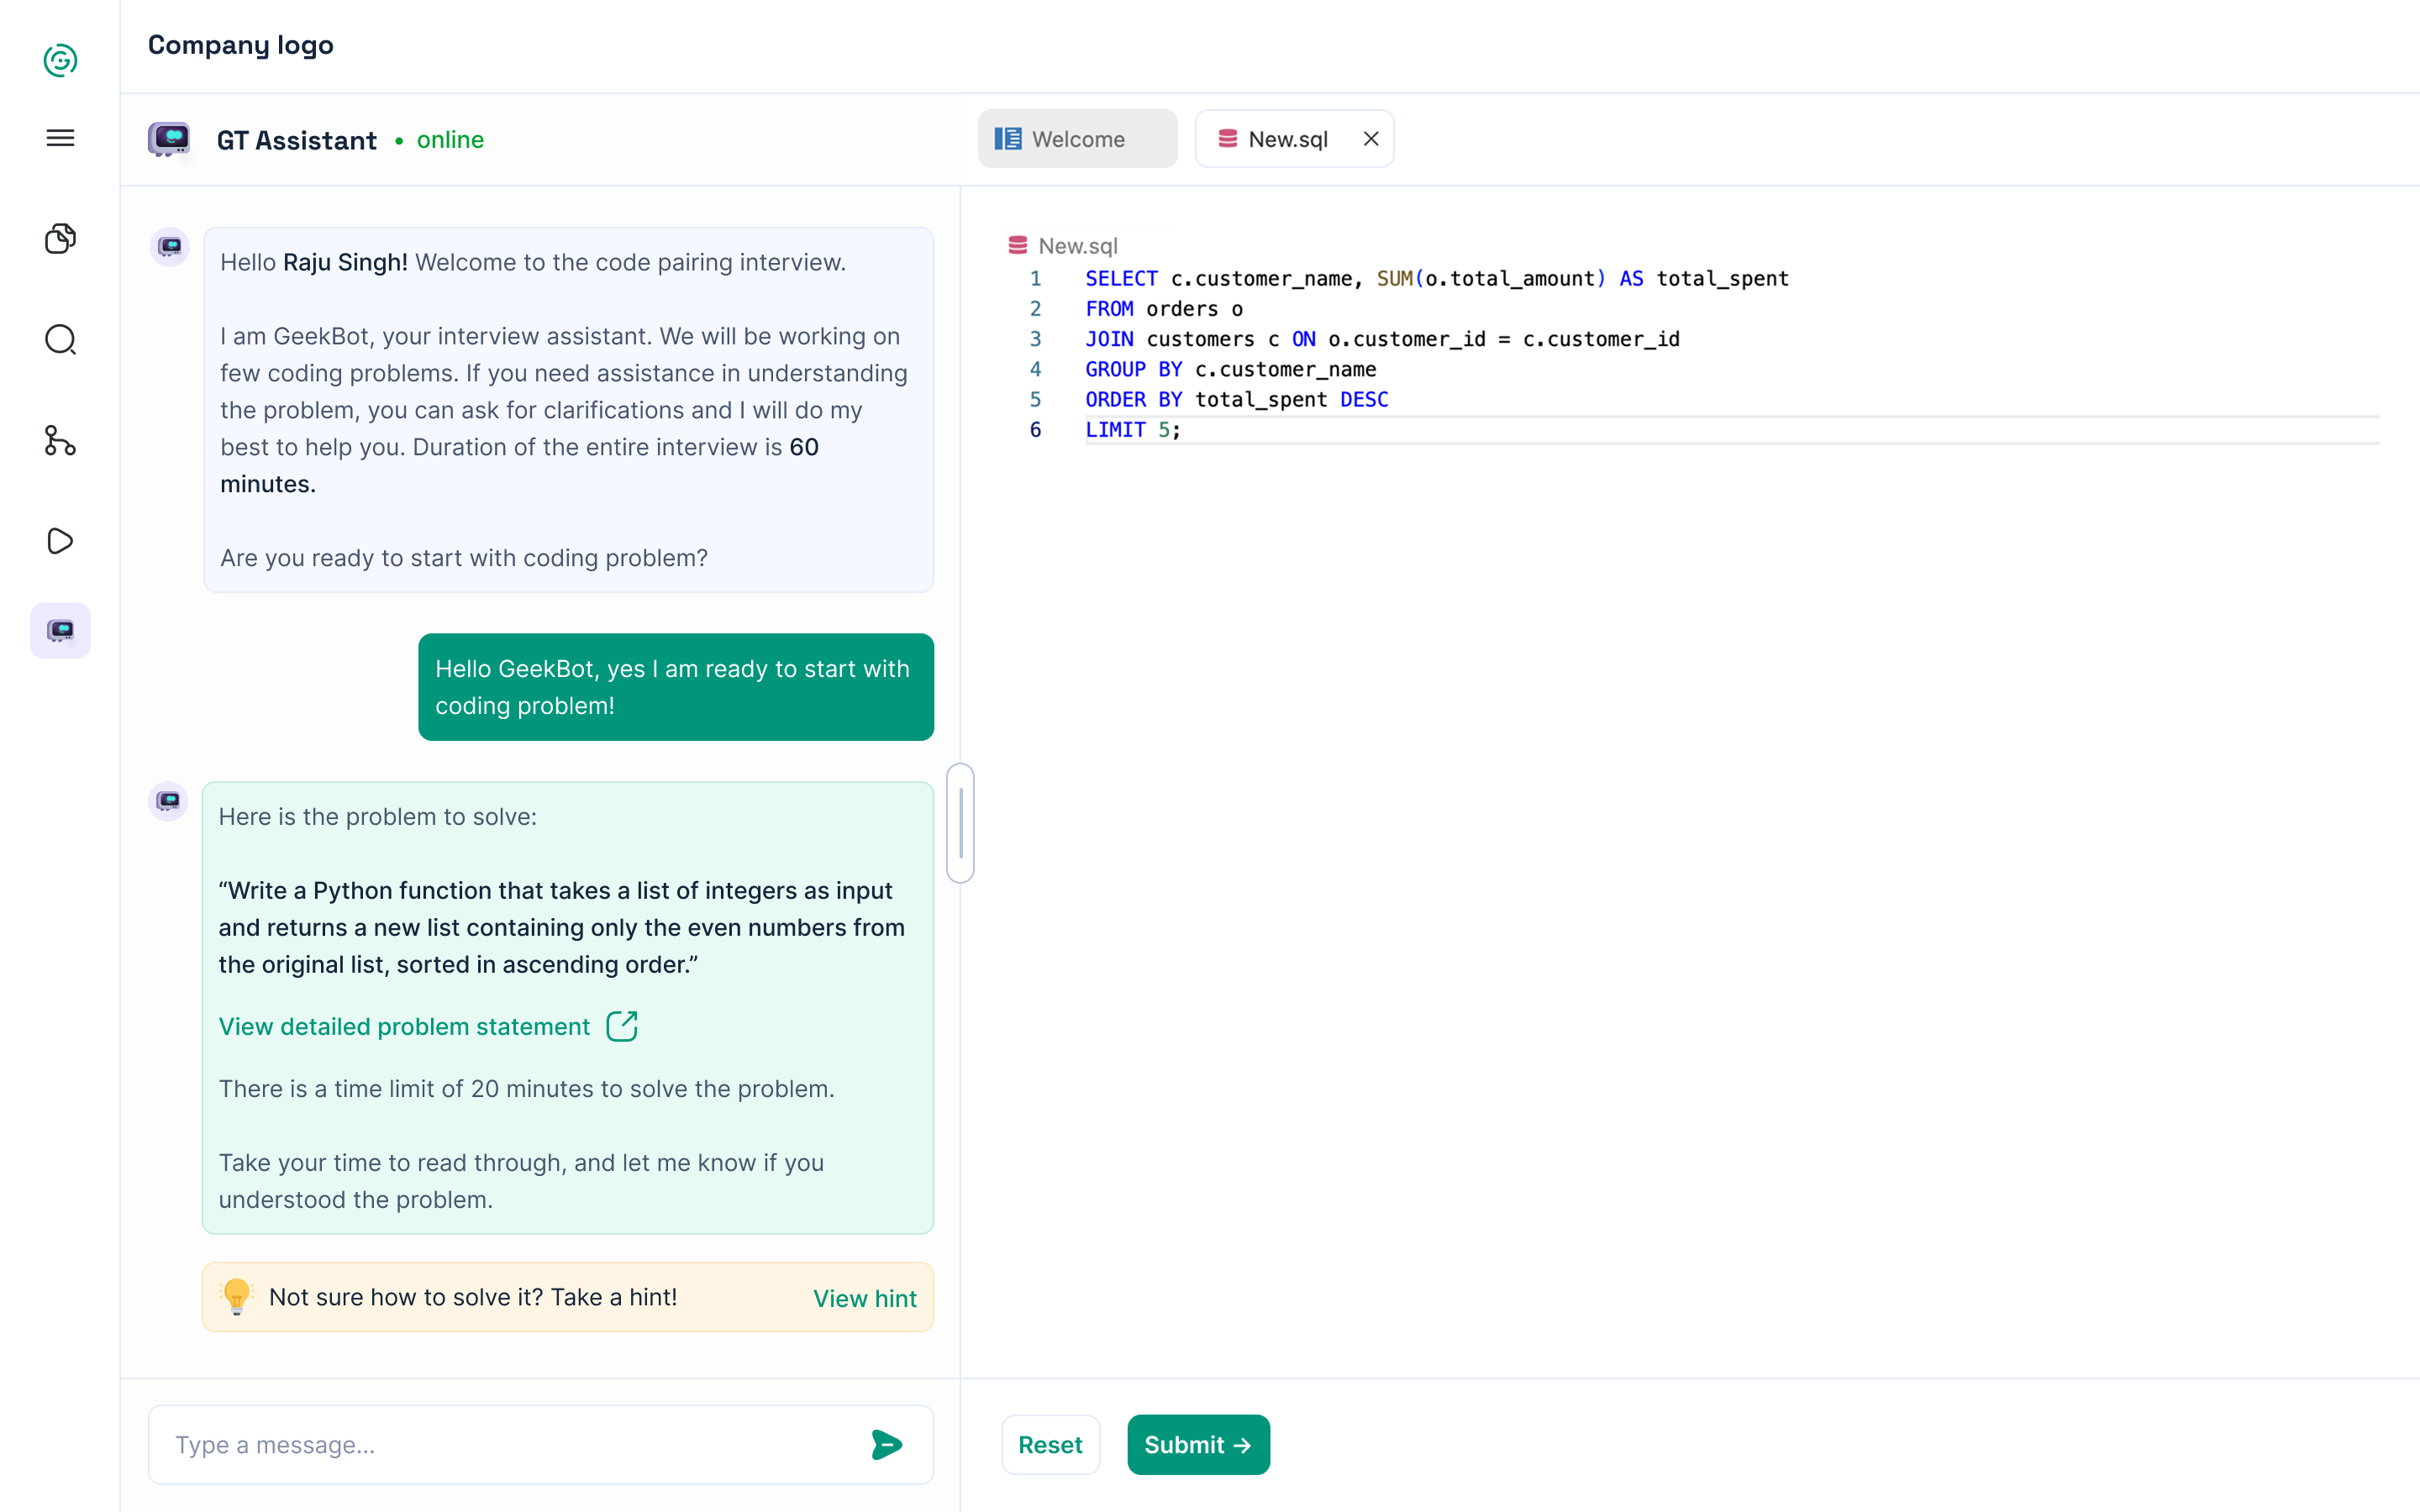Select the GeekBot assistant sidebar icon
Viewport: 2420px width, 1512px height.
(x=60, y=630)
